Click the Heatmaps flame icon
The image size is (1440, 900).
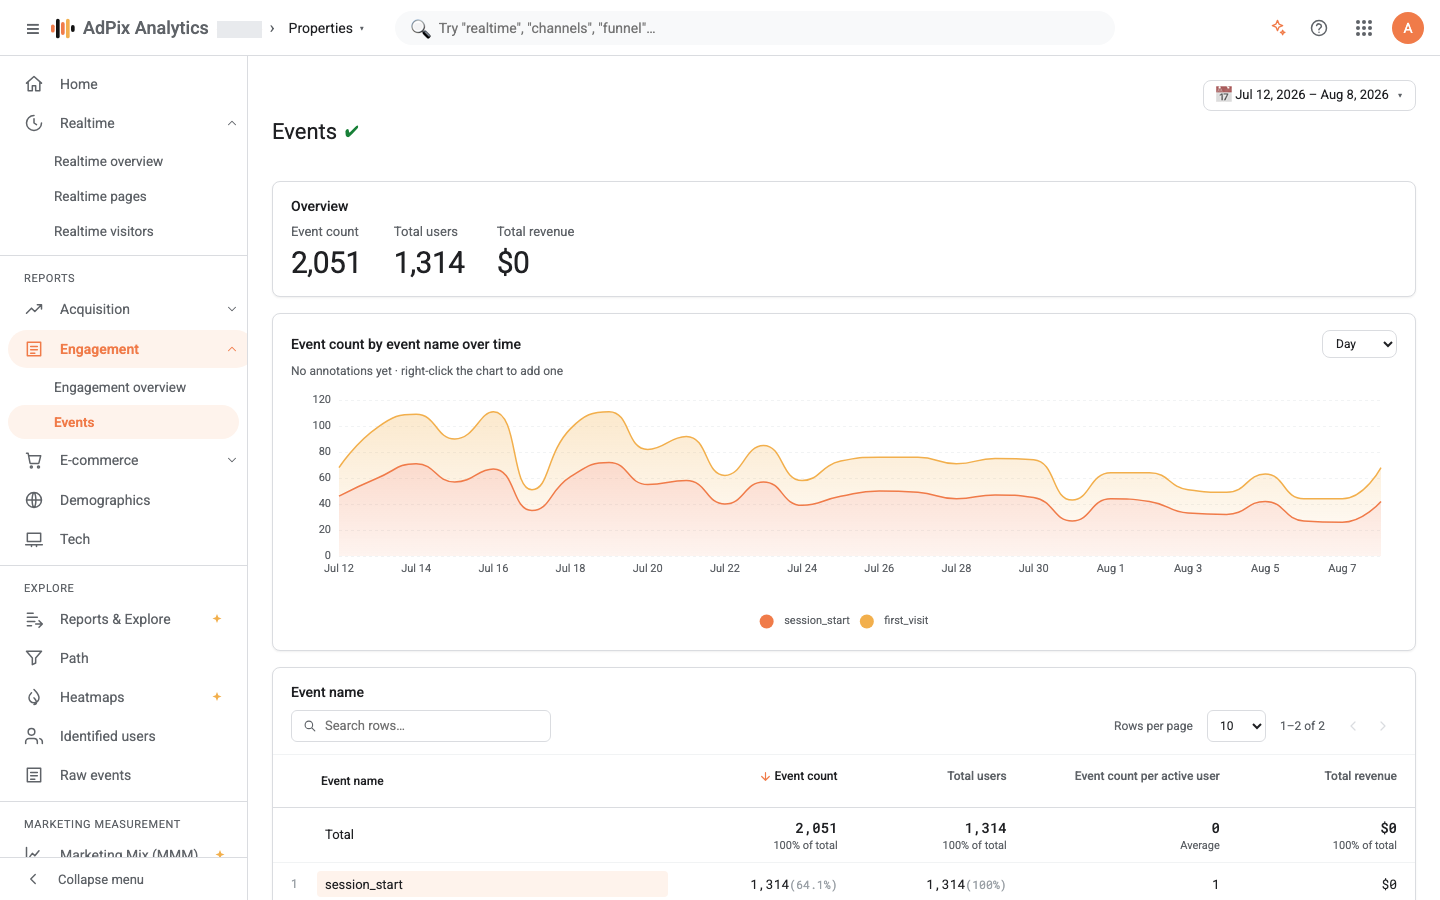point(34,697)
